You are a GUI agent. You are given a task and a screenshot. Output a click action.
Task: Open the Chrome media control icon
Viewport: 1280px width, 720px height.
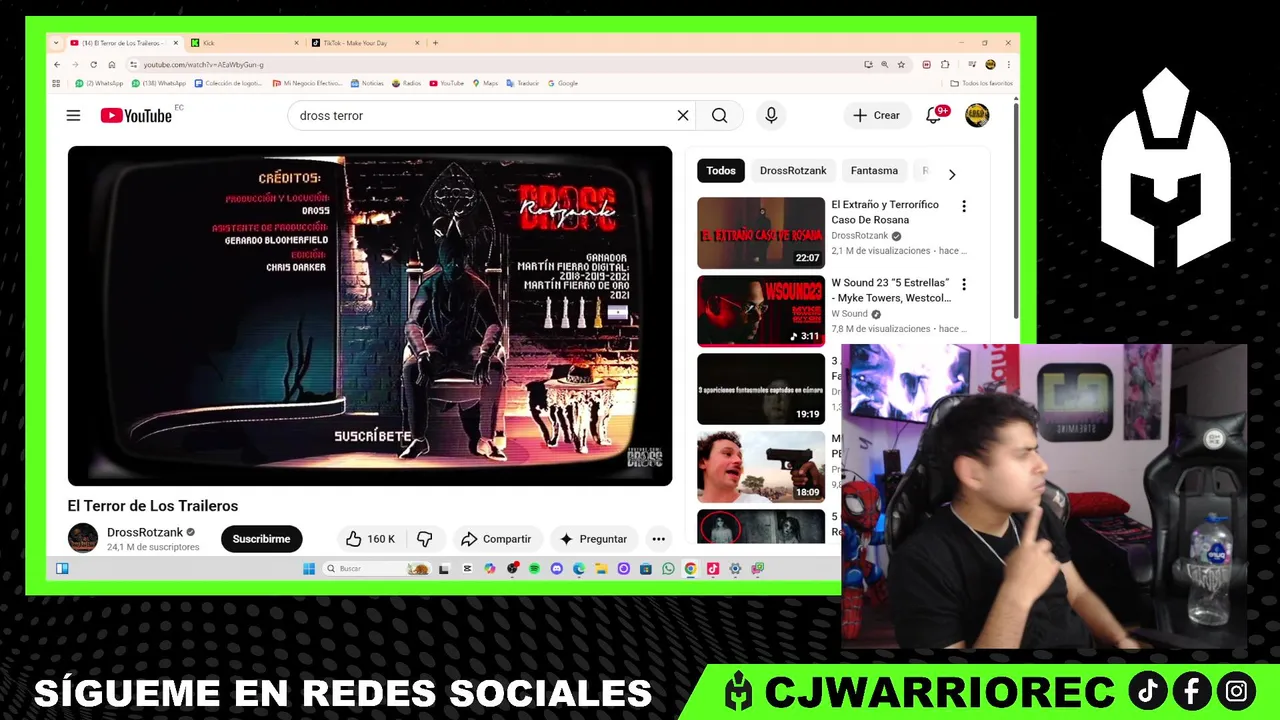click(x=972, y=65)
